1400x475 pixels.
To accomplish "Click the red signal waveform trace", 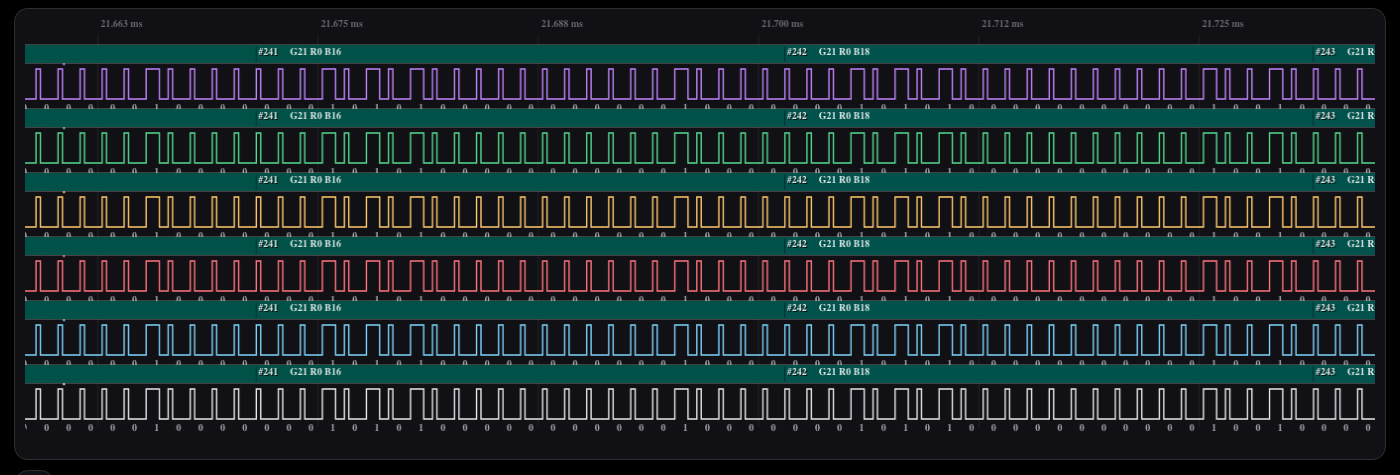I will [x=700, y=276].
